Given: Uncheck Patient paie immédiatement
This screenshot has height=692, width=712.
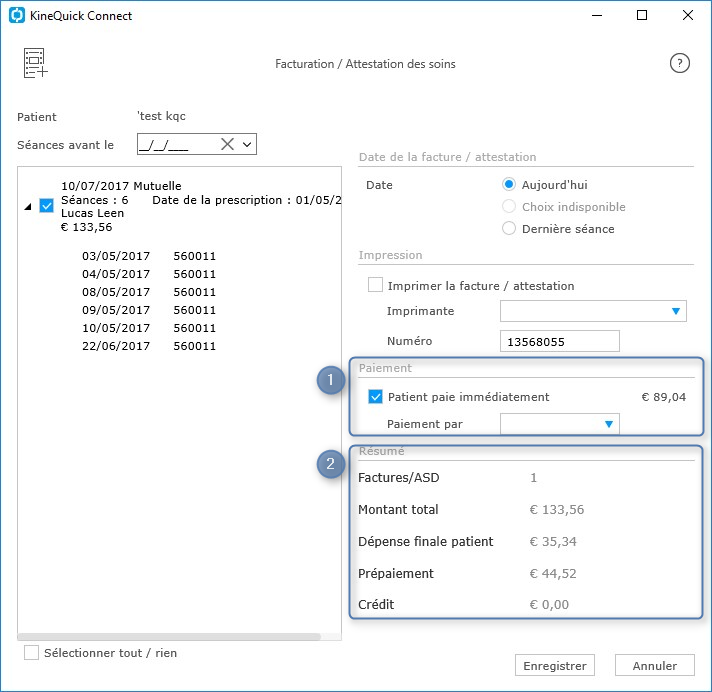Looking at the screenshot, I should click(x=375, y=396).
